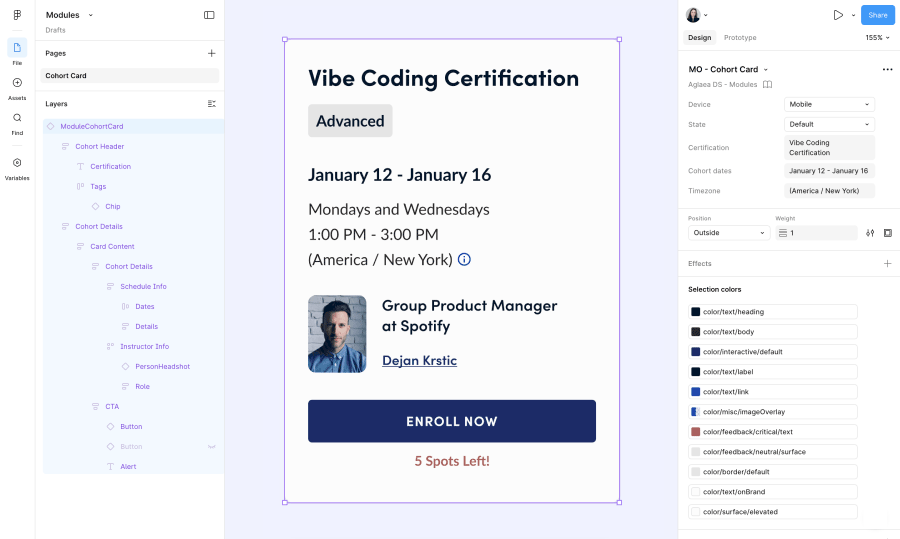Image resolution: width=900 pixels, height=539 pixels.
Task: Open component documentation book icon
Action: 767,84
